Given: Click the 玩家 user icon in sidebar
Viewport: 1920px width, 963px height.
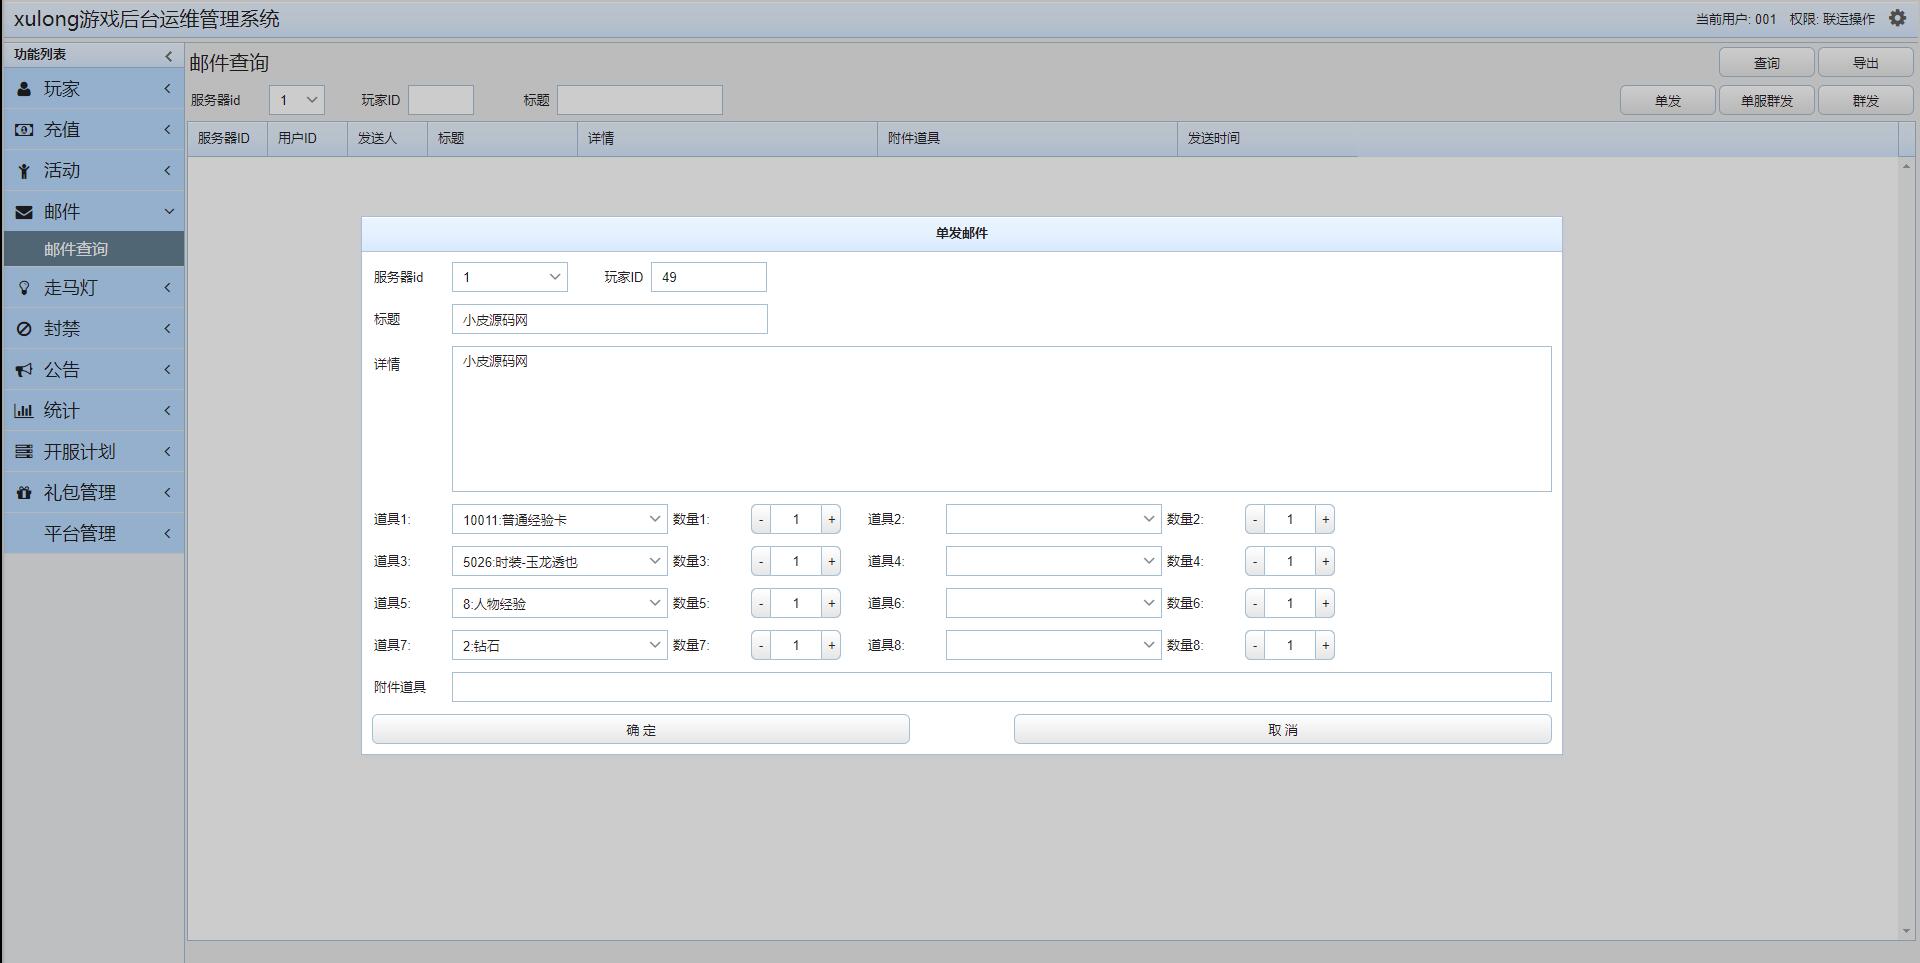Looking at the screenshot, I should point(24,89).
